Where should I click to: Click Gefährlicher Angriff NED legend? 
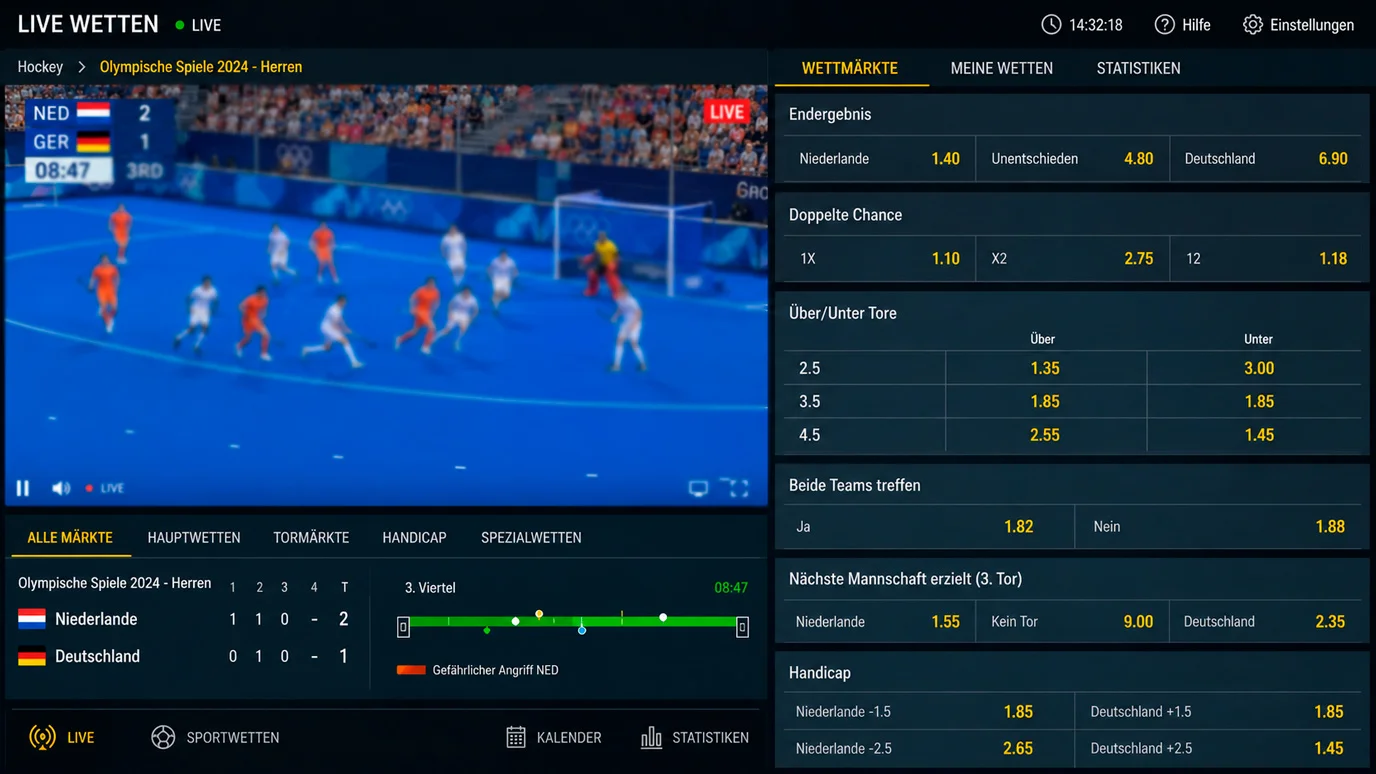[477, 670]
